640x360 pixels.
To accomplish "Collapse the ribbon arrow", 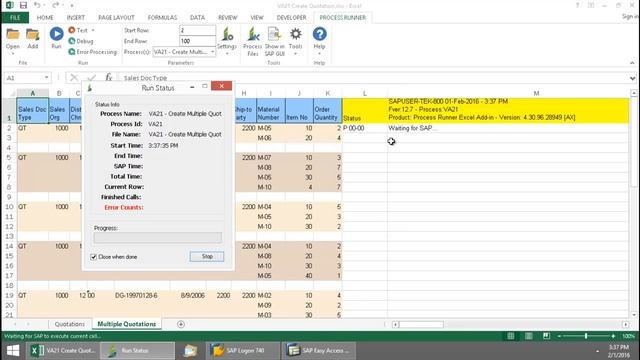I will point(632,63).
